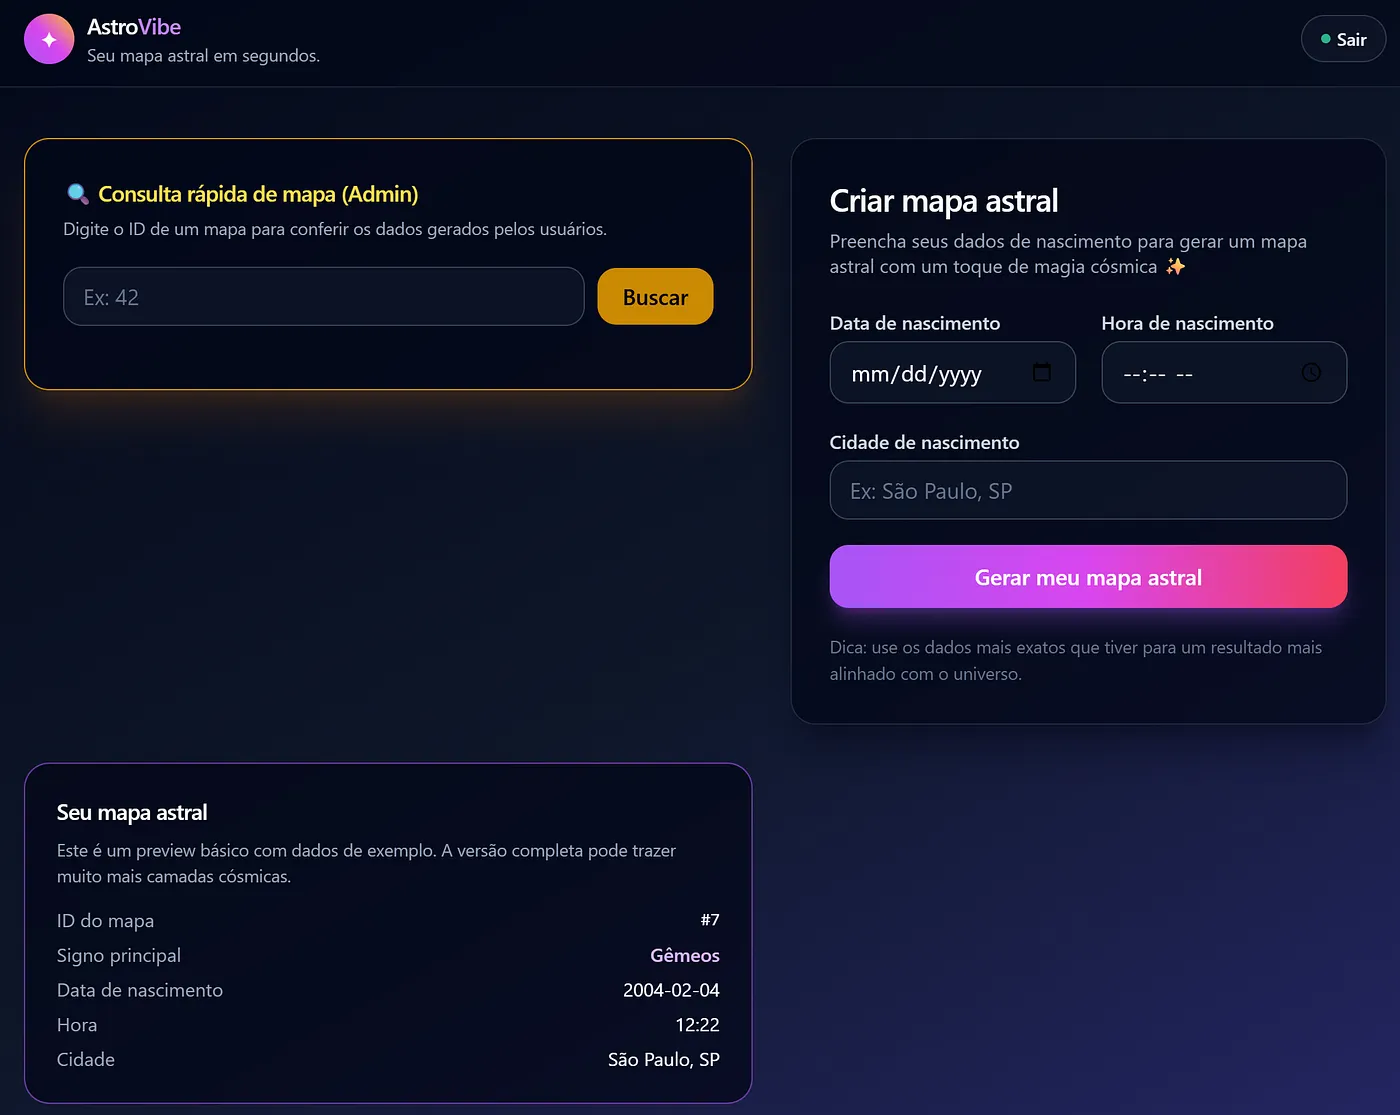Open the clock picker icon in time field
This screenshot has width=1400, height=1115.
tap(1311, 372)
